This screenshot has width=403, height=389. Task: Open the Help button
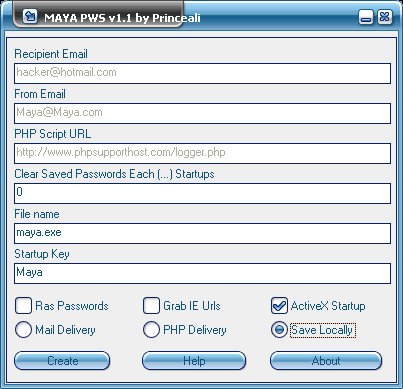(194, 361)
